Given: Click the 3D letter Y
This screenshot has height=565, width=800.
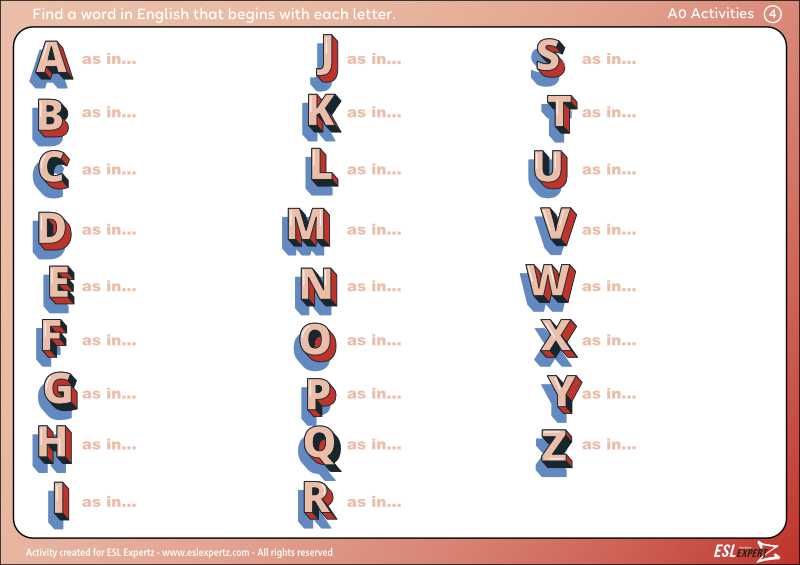Looking at the screenshot, I should [564, 398].
